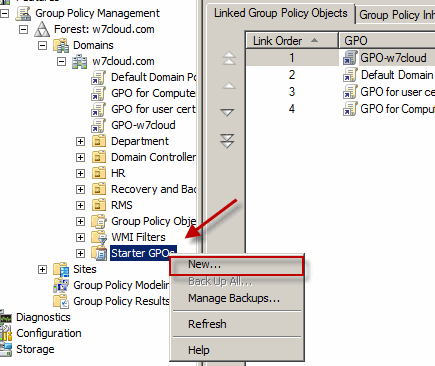Click the GPO for Computer icon in tree
The height and width of the screenshot is (366, 435).
click(x=99, y=93)
